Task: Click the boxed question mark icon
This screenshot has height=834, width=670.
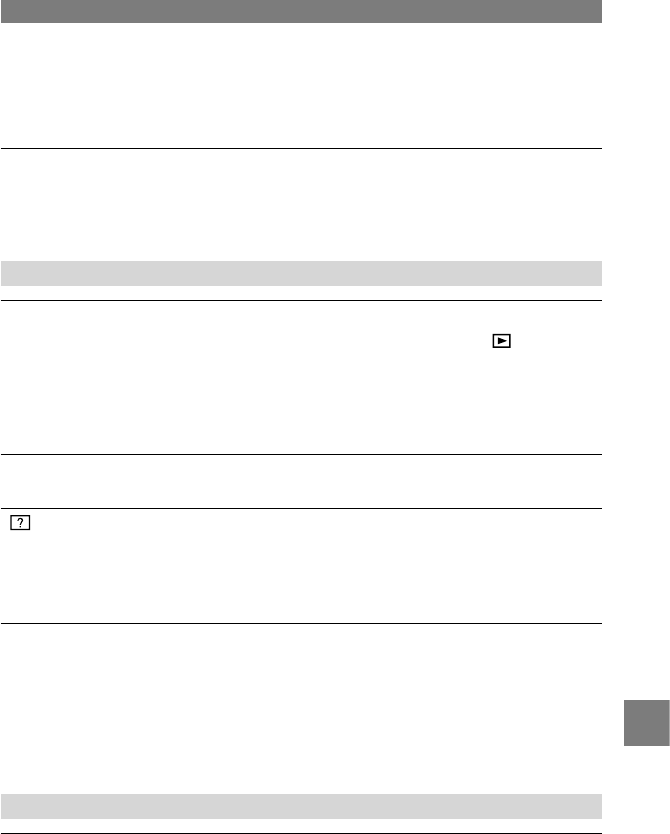Action: (x=20, y=523)
